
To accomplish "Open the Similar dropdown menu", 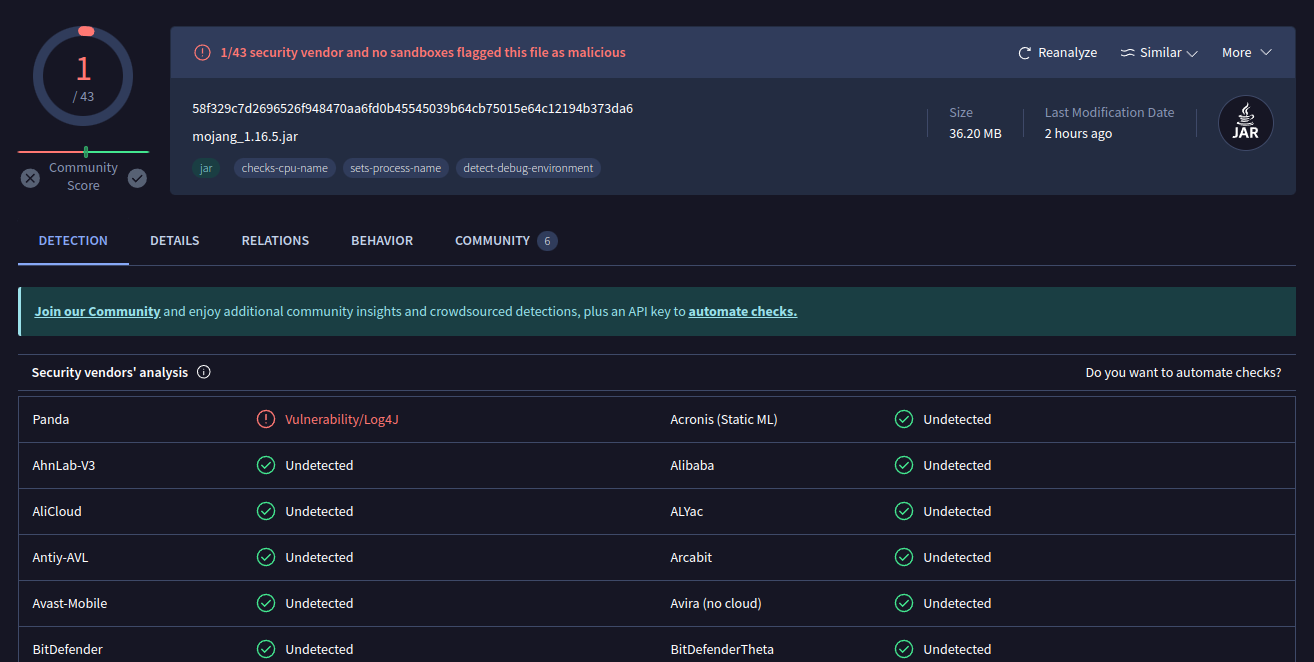I will (1159, 53).
